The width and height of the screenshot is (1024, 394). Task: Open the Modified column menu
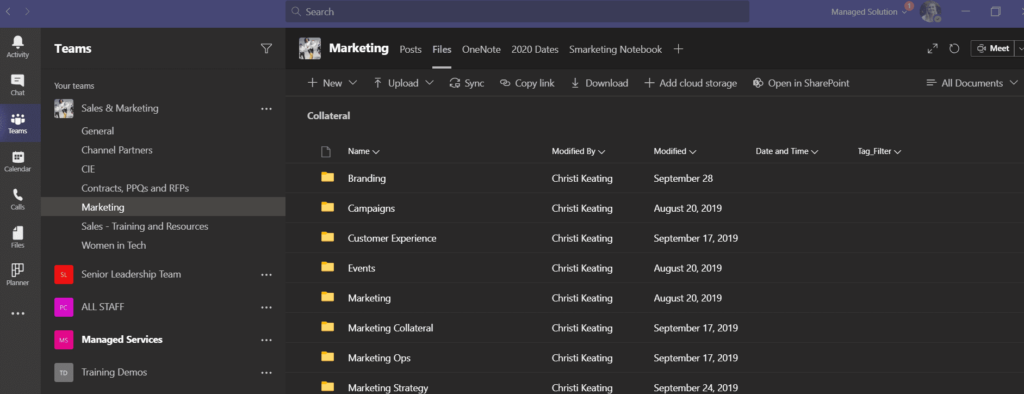[x=675, y=151]
